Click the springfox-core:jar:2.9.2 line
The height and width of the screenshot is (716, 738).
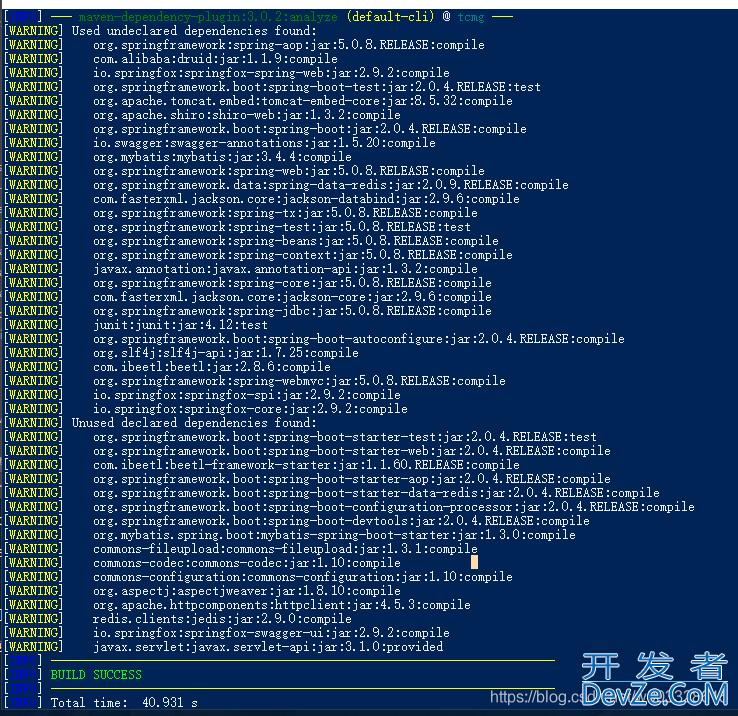250,409
